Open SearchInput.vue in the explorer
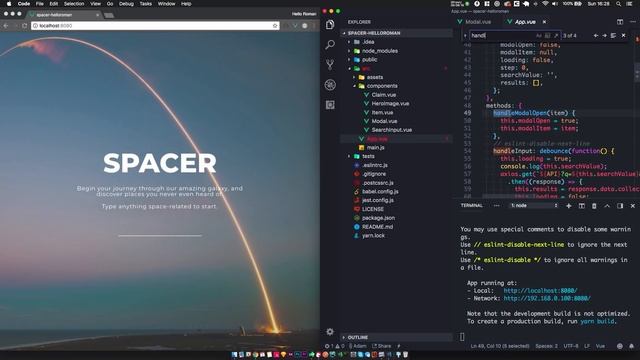Viewport: 640px width, 360px height. tap(391, 130)
